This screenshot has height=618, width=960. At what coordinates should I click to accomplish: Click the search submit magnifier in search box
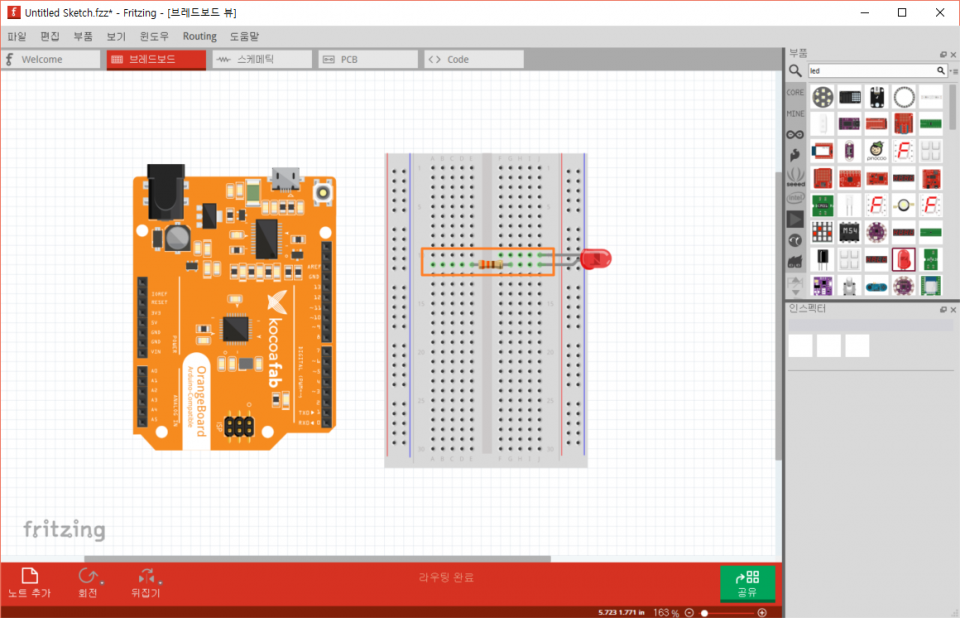pyautogui.click(x=941, y=71)
